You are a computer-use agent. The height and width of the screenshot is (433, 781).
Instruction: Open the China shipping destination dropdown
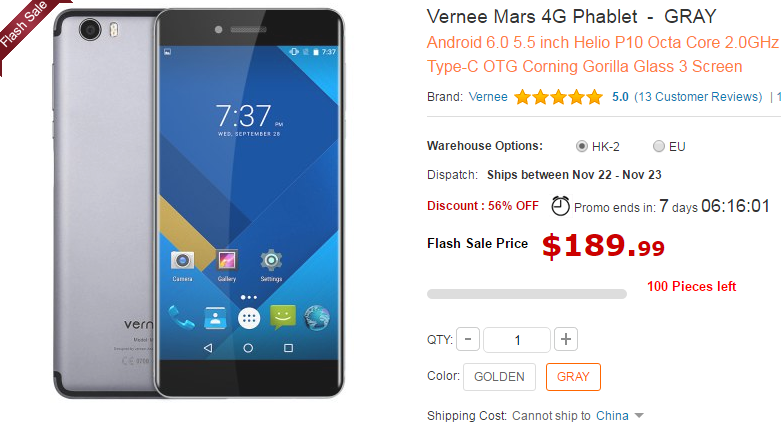click(620, 416)
